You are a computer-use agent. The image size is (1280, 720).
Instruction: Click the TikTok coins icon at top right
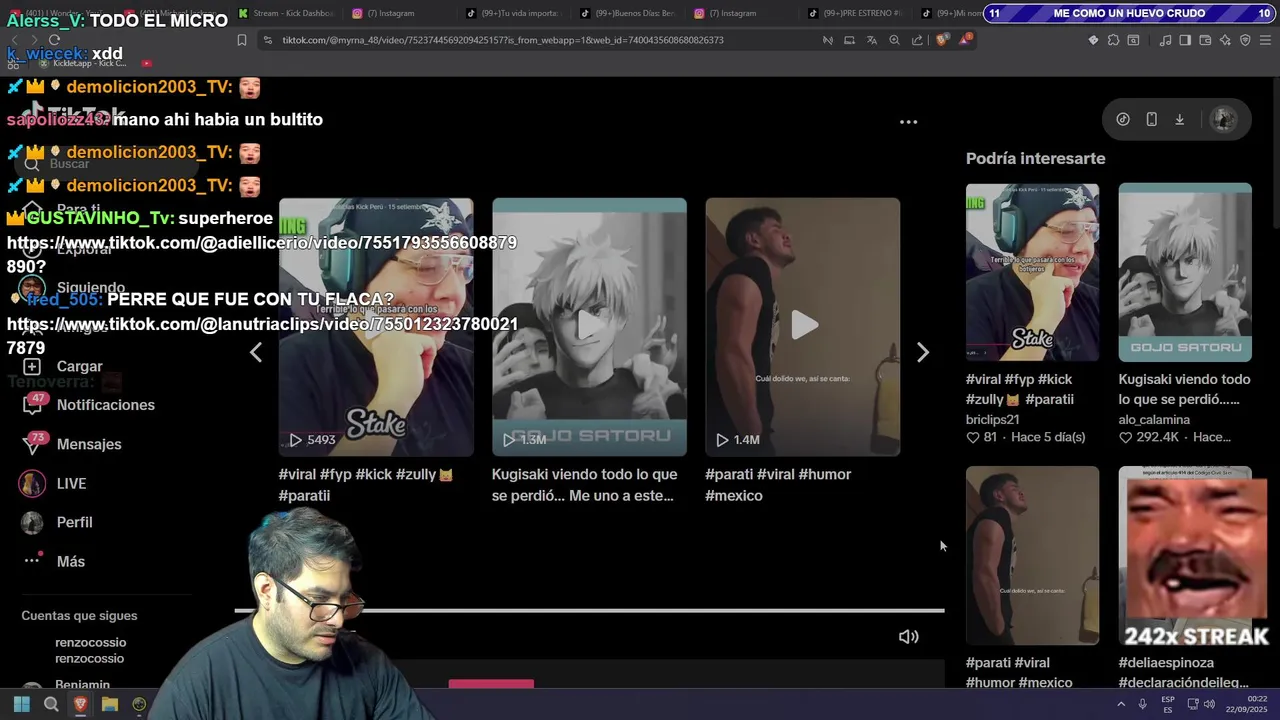click(1123, 119)
